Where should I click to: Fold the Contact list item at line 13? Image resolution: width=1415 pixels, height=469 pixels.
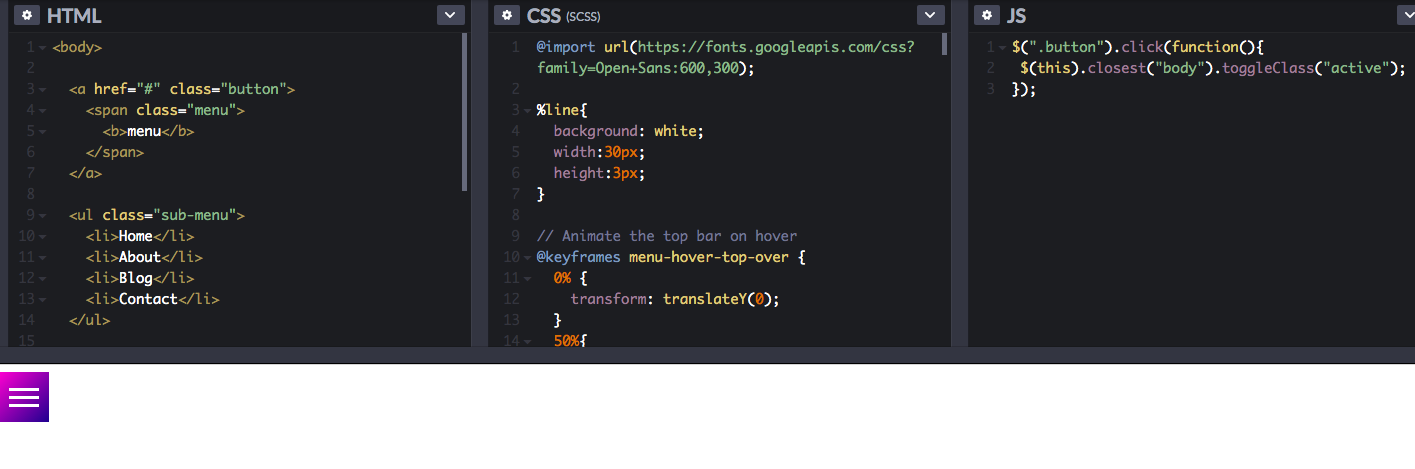coord(43,300)
